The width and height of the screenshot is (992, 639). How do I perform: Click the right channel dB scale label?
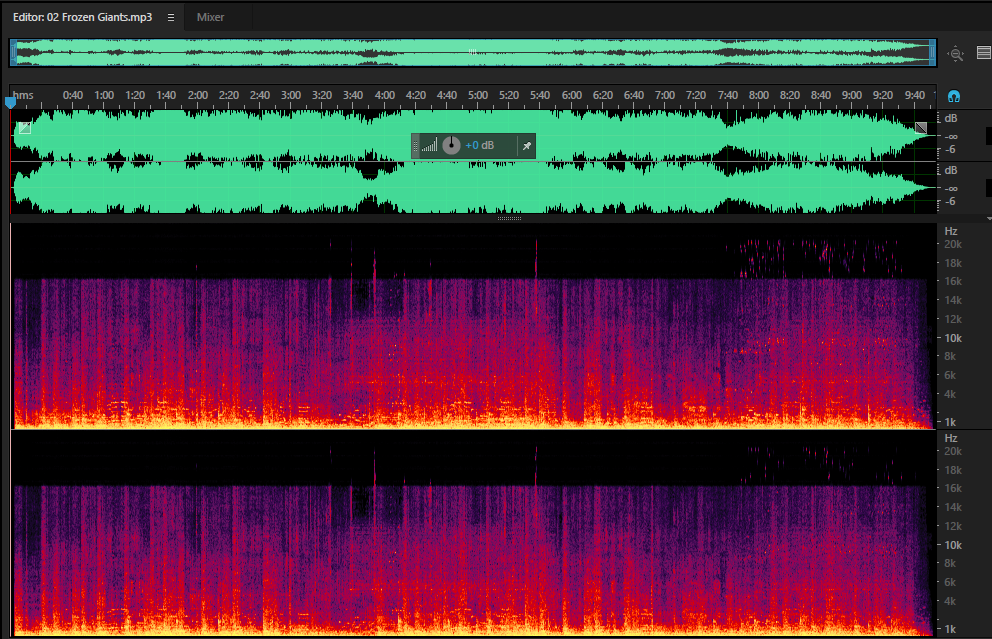click(x=951, y=170)
